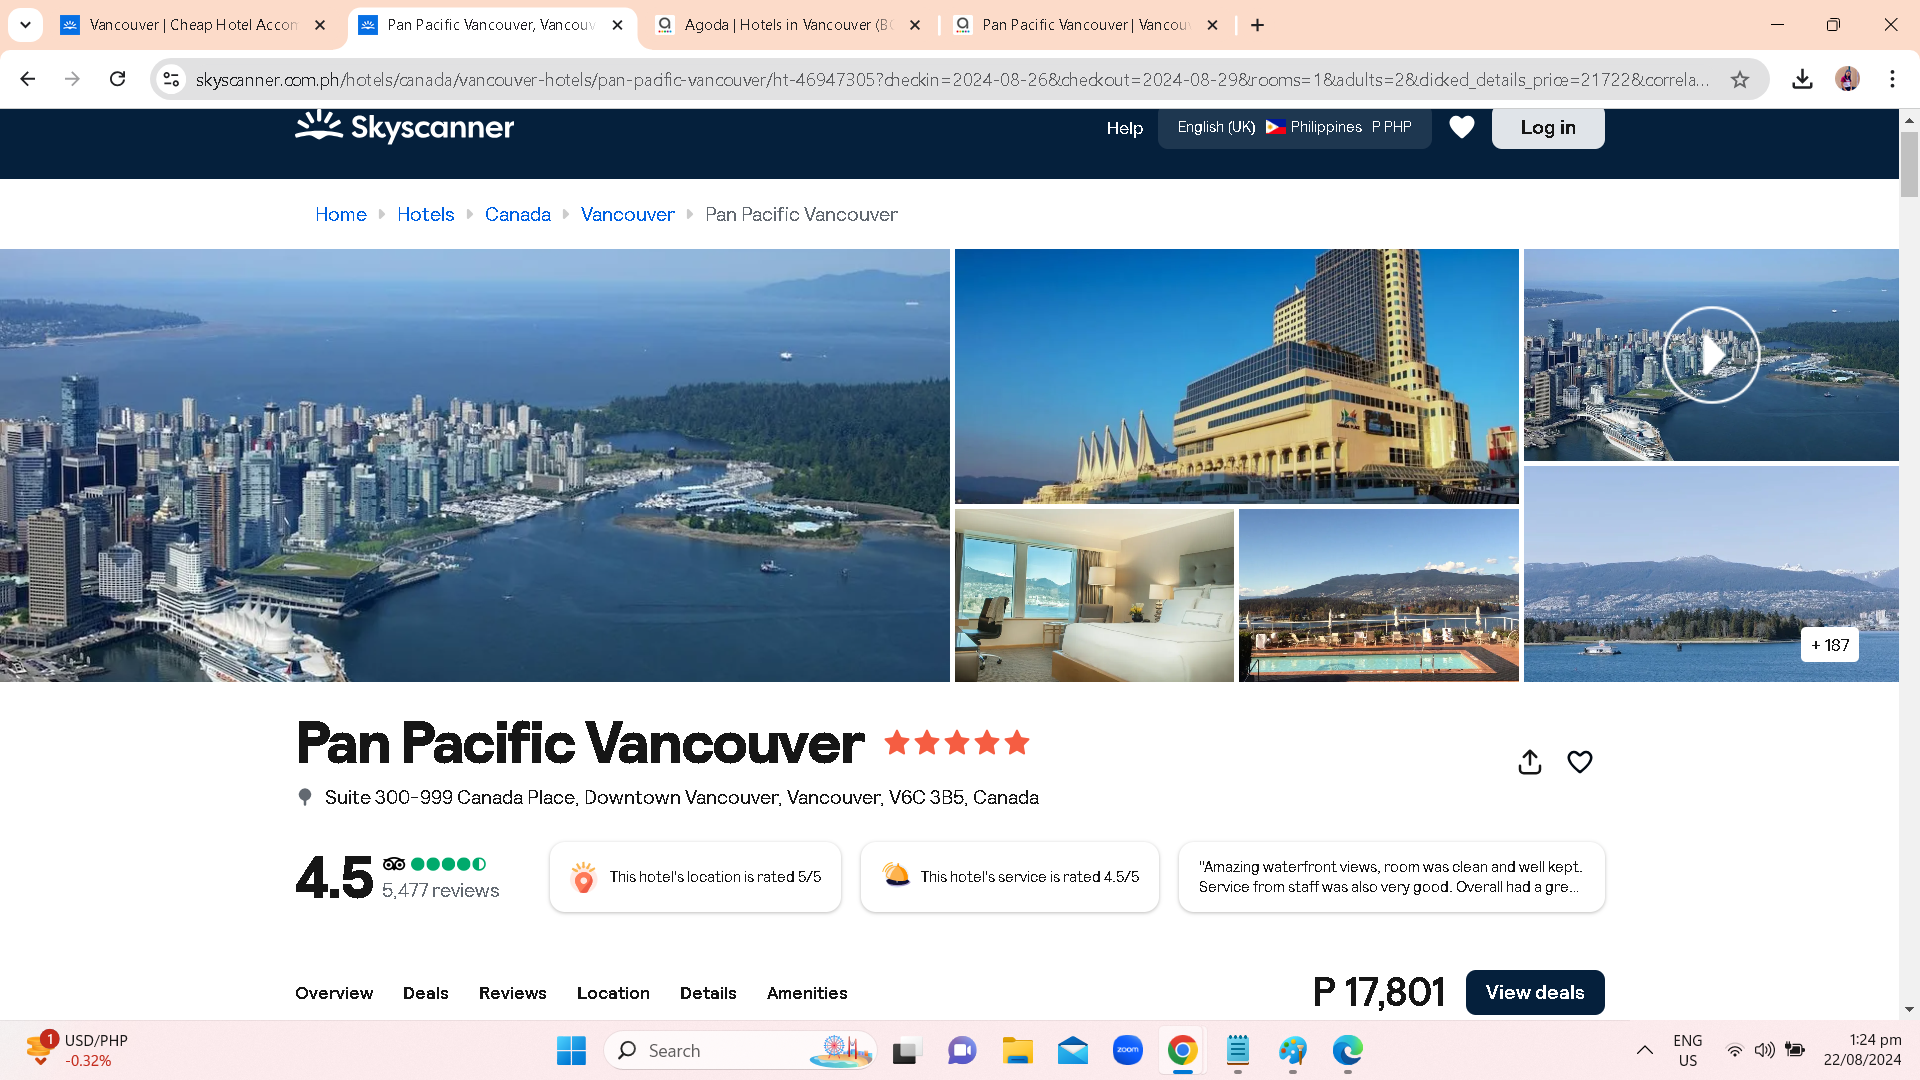1920x1080 pixels.
Task: Open Vancouver breadcrumb link
Action: coord(627,214)
